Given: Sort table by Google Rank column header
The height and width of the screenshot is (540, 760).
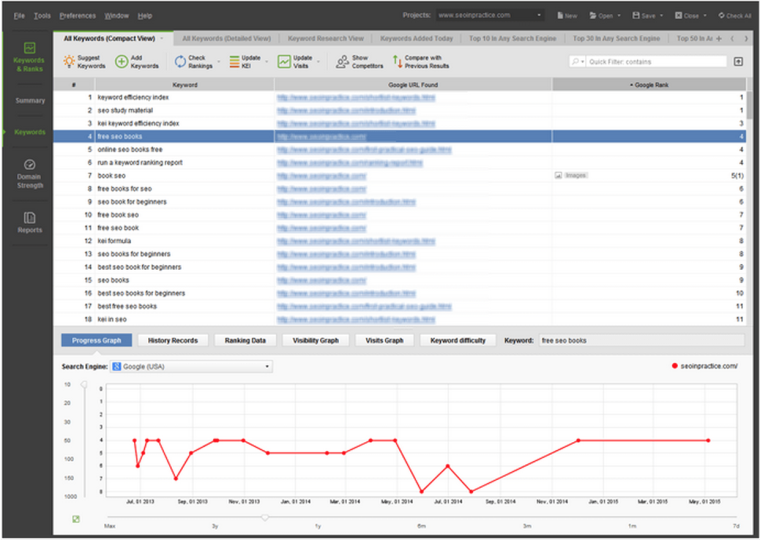Looking at the screenshot, I should pyautogui.click(x=650, y=85).
